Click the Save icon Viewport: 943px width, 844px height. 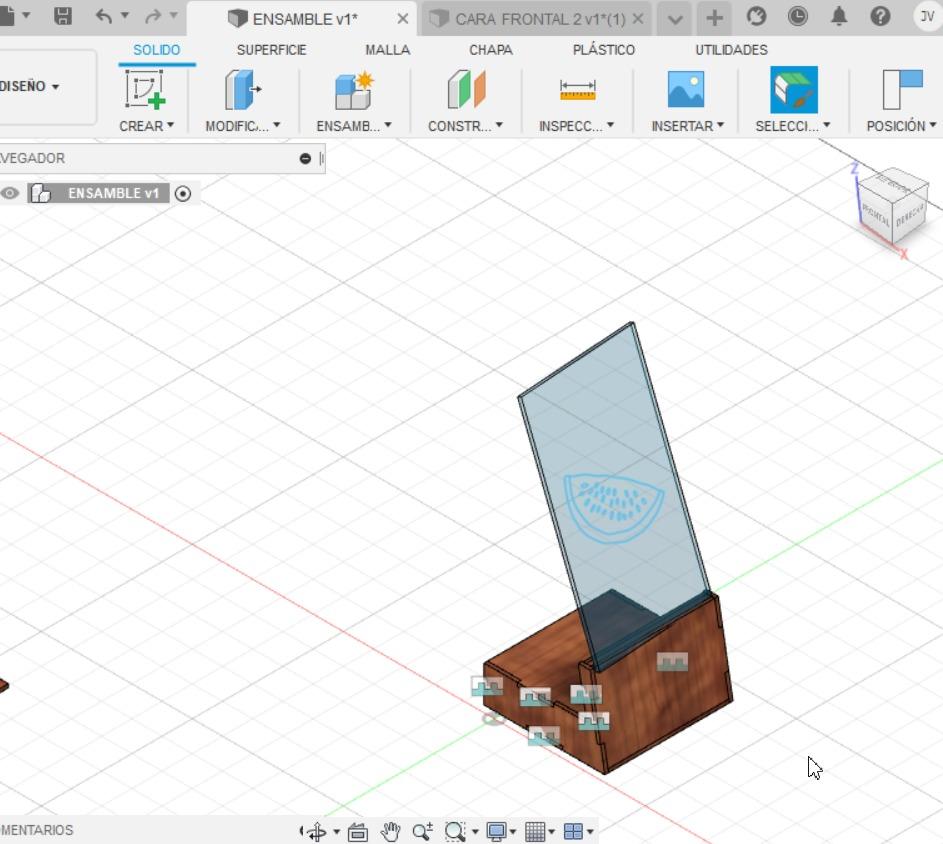coord(63,16)
